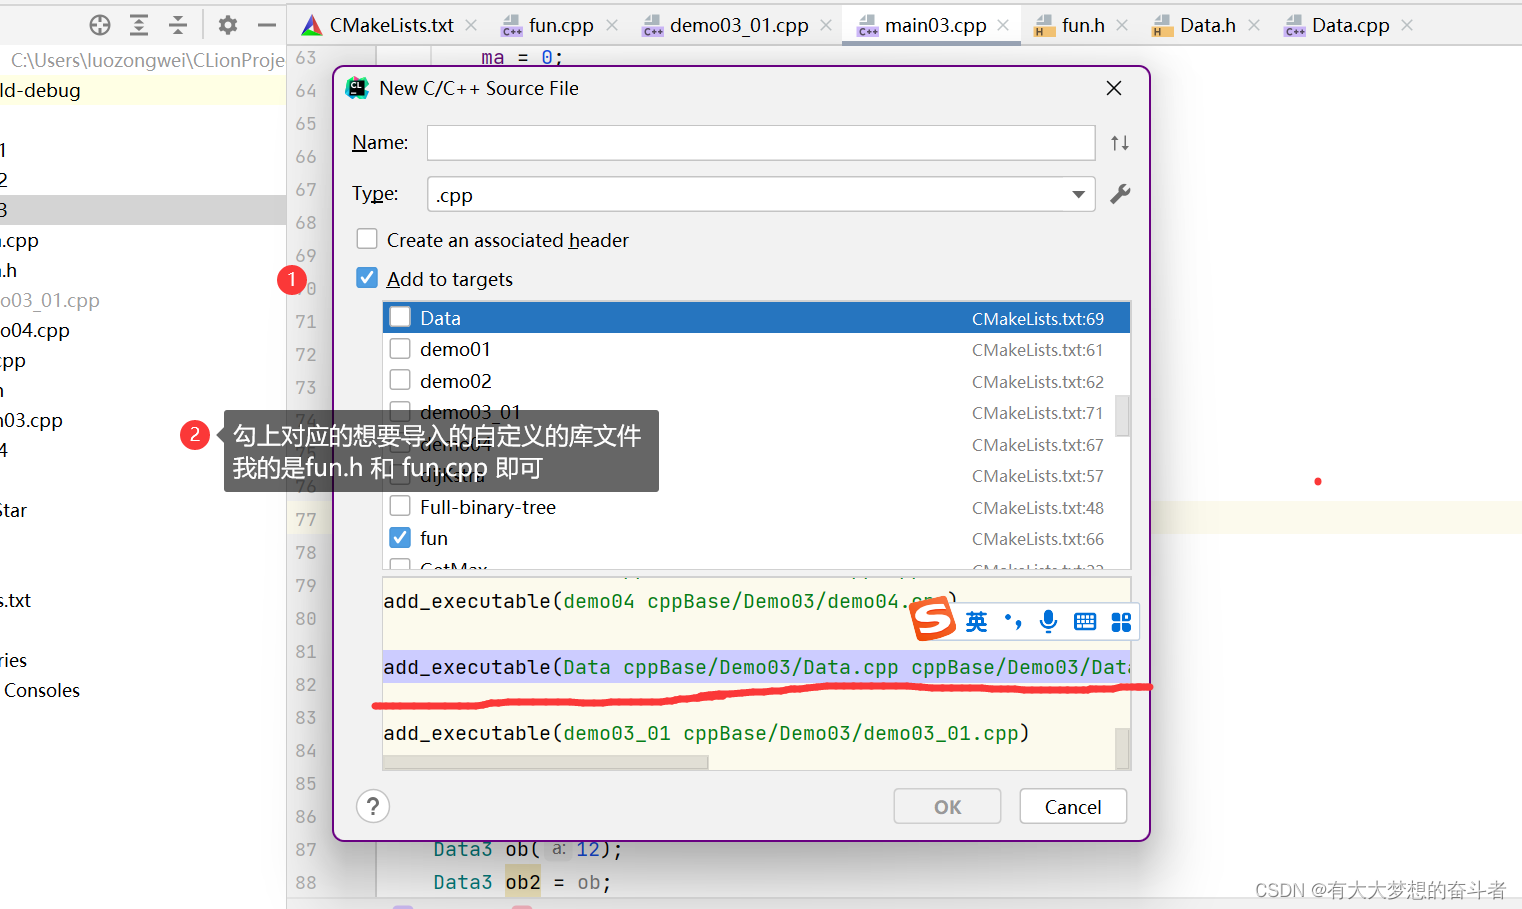Click the CMake preview horizontal scrollbar

546,762
